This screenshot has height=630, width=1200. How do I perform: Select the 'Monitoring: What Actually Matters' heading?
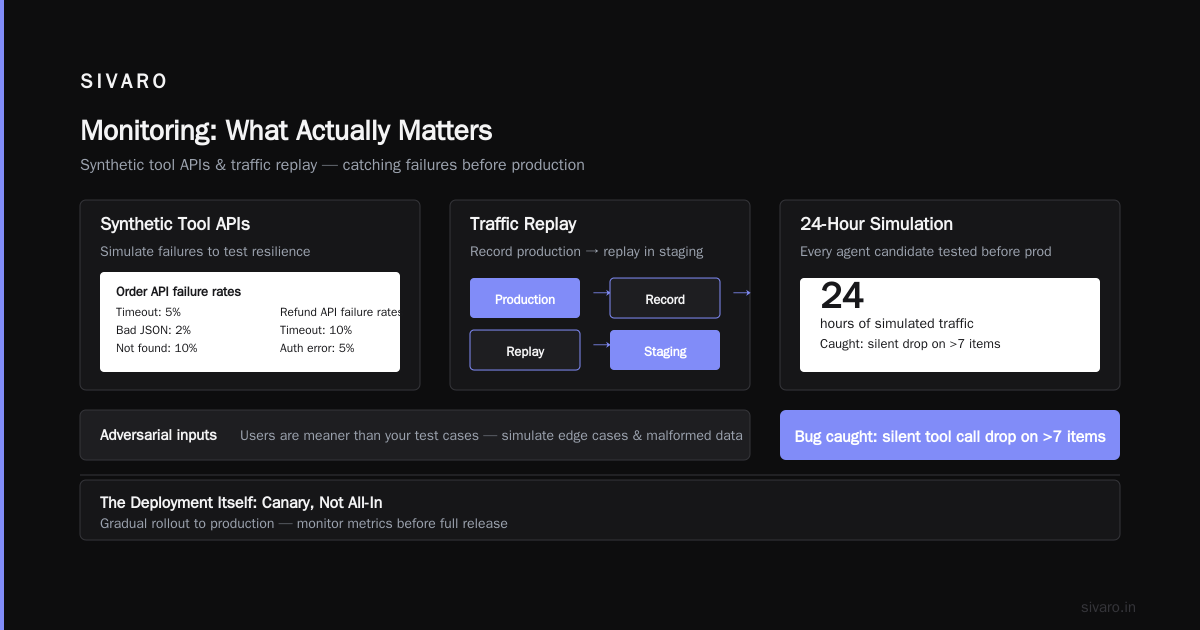click(x=286, y=131)
